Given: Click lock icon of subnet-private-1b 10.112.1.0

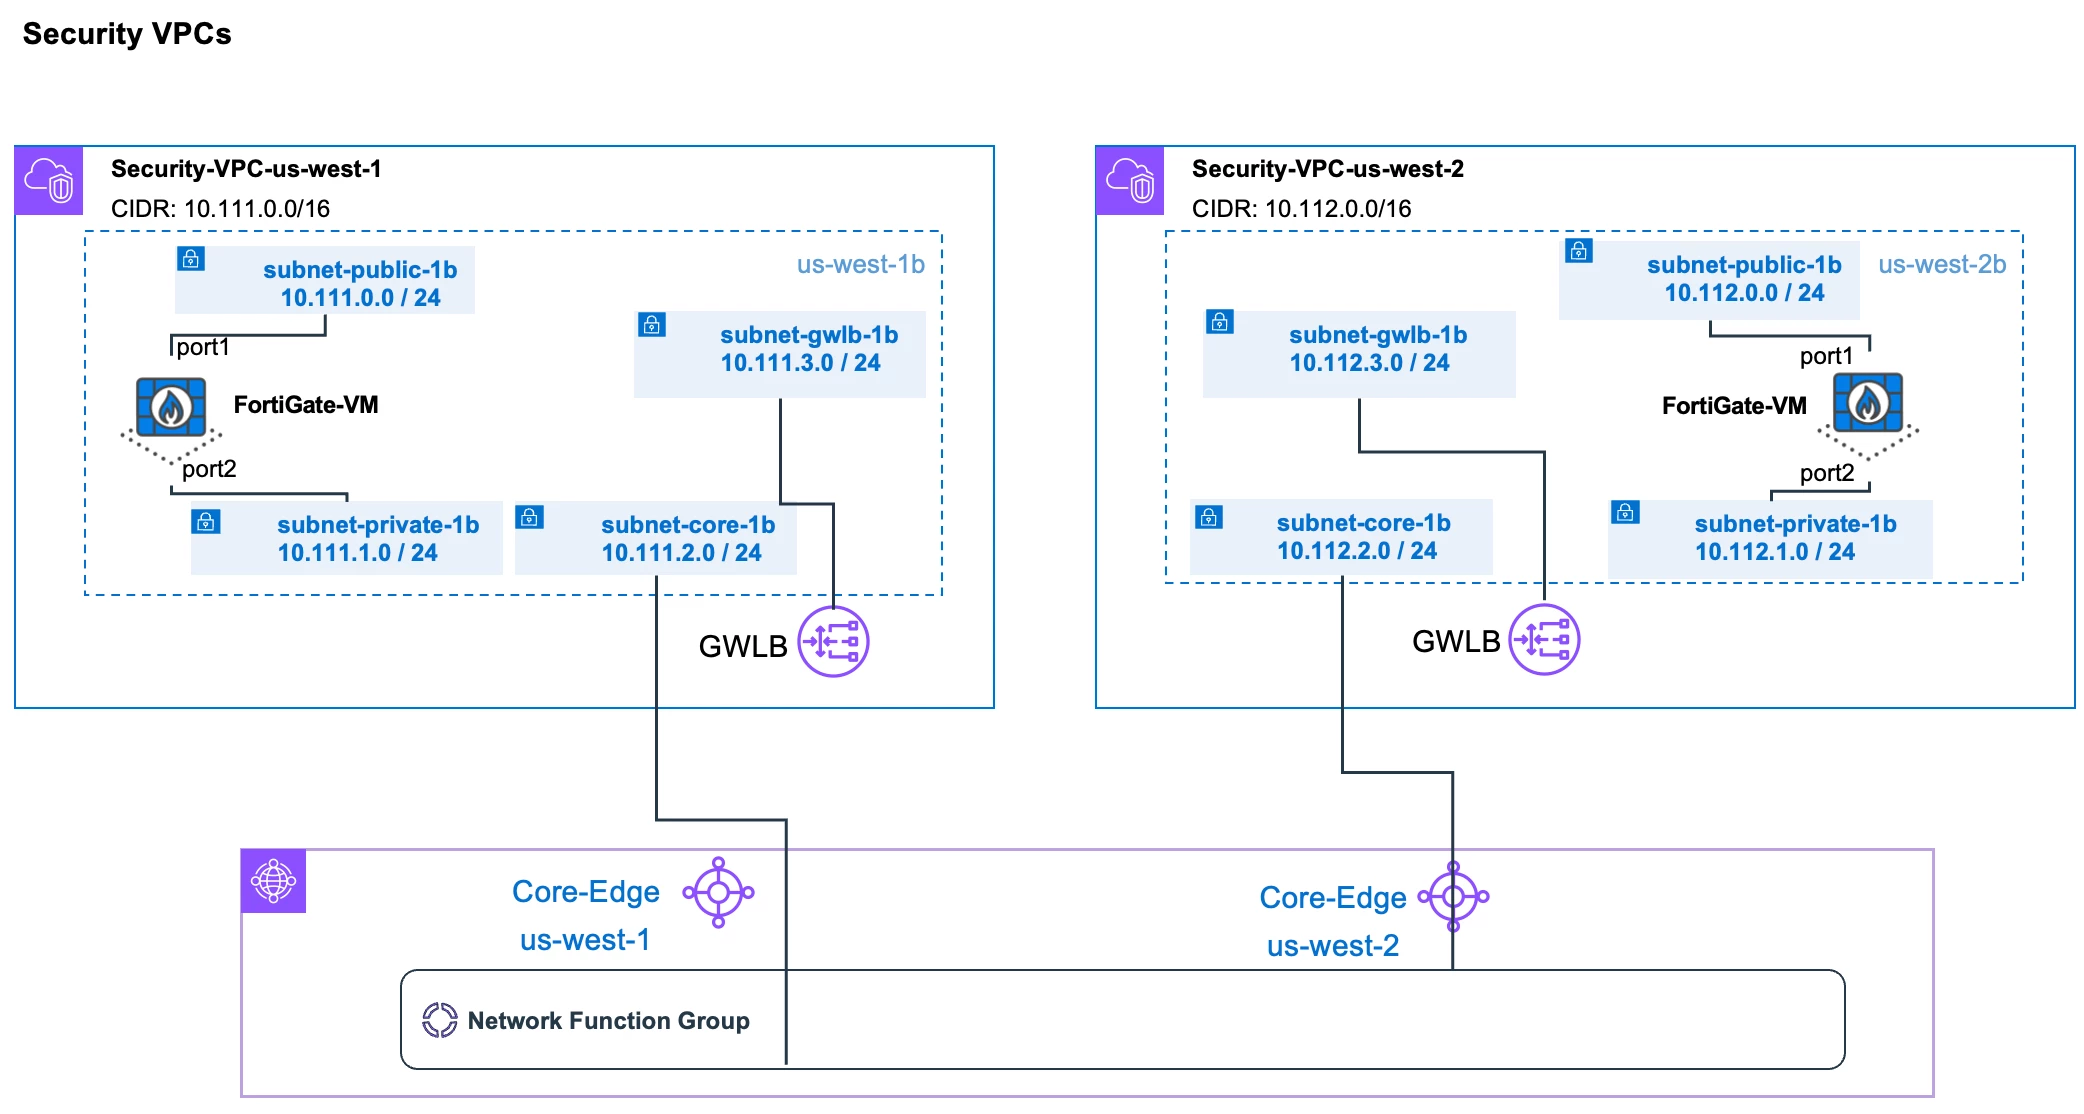Looking at the screenshot, I should [x=1626, y=512].
